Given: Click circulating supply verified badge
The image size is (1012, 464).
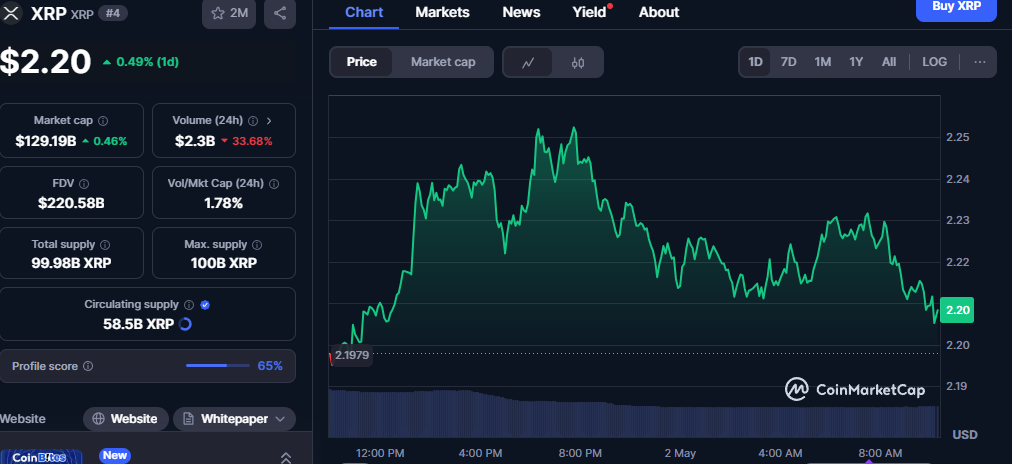Looking at the screenshot, I should pos(205,305).
